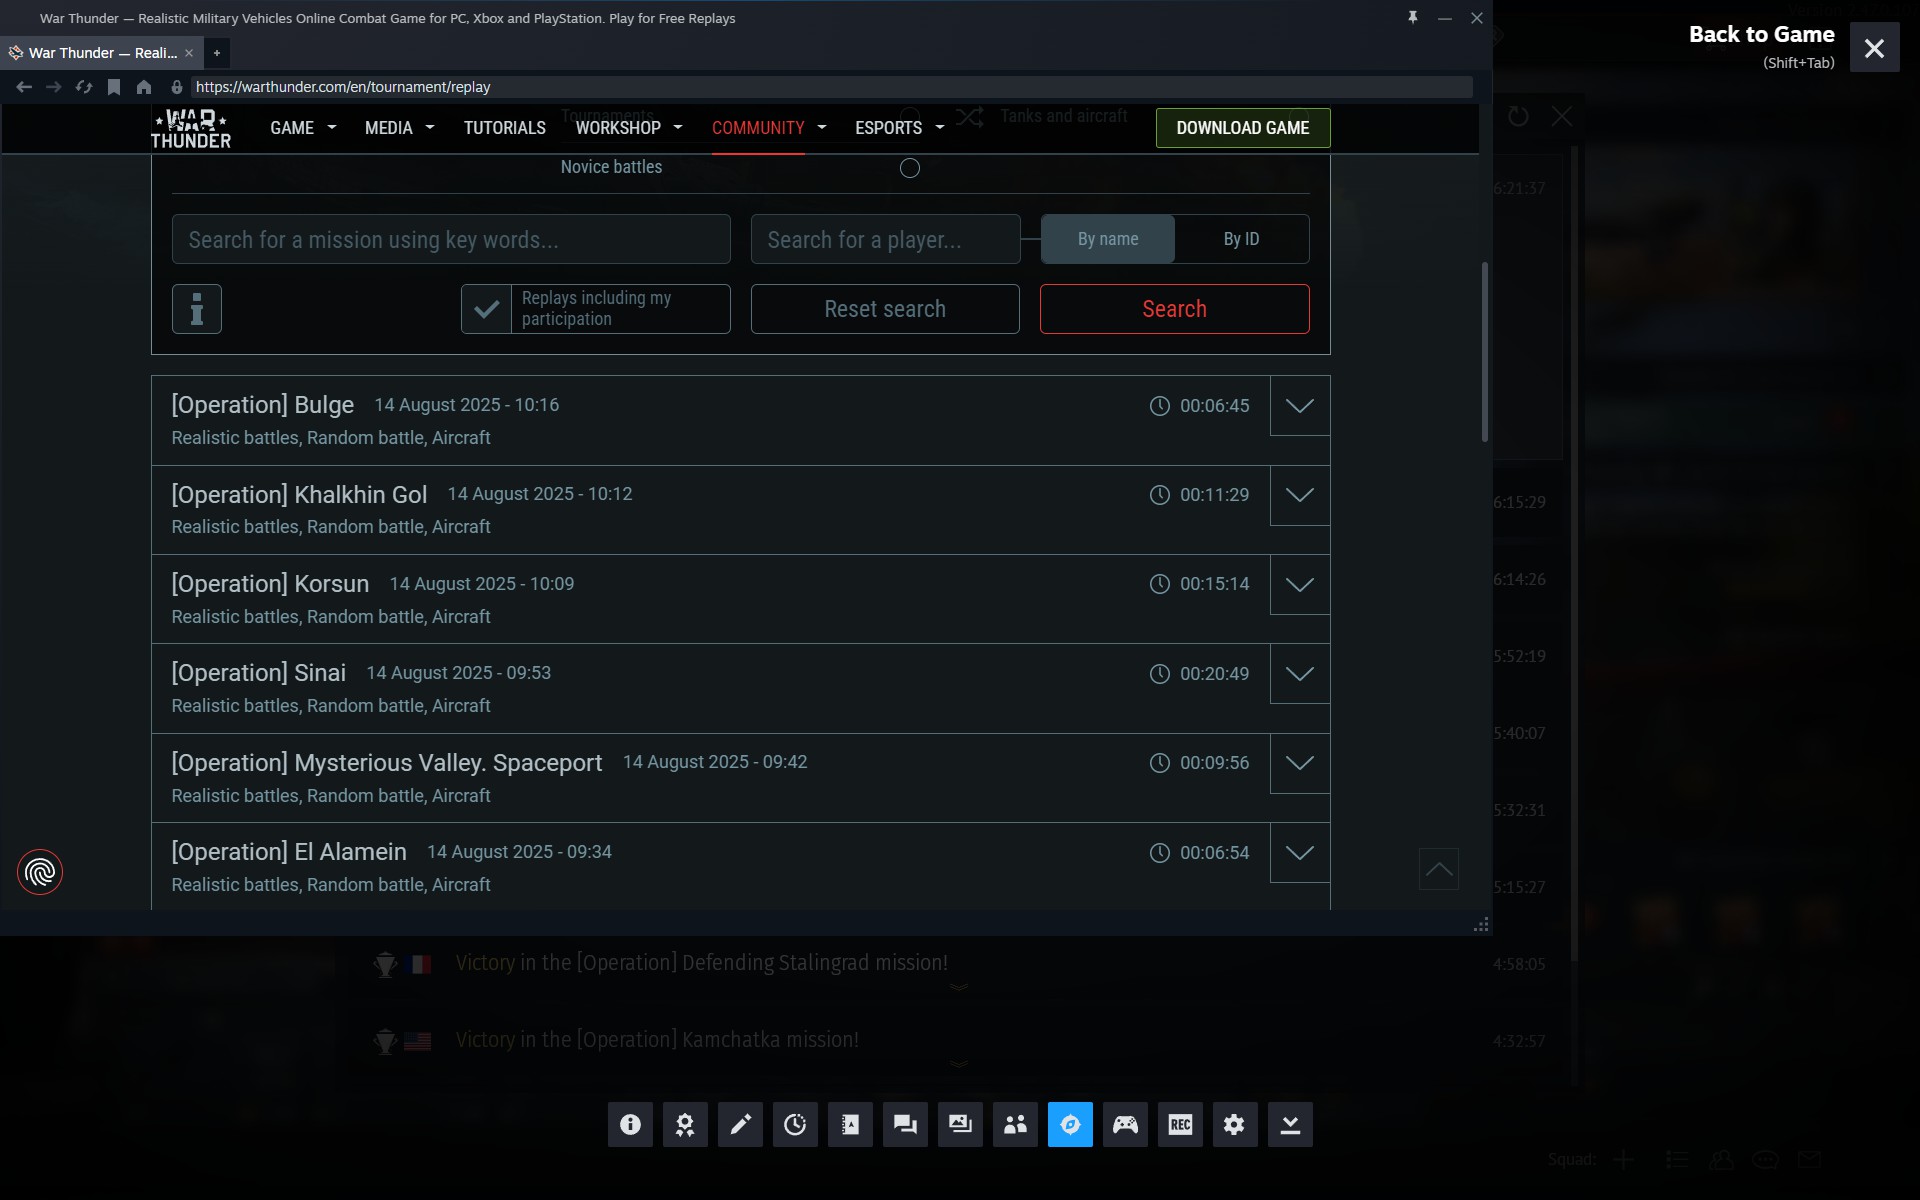Viewport: 1920px width, 1200px height.
Task: Expand the [Operation] Khalkhin Gol replay
Action: (x=1300, y=495)
